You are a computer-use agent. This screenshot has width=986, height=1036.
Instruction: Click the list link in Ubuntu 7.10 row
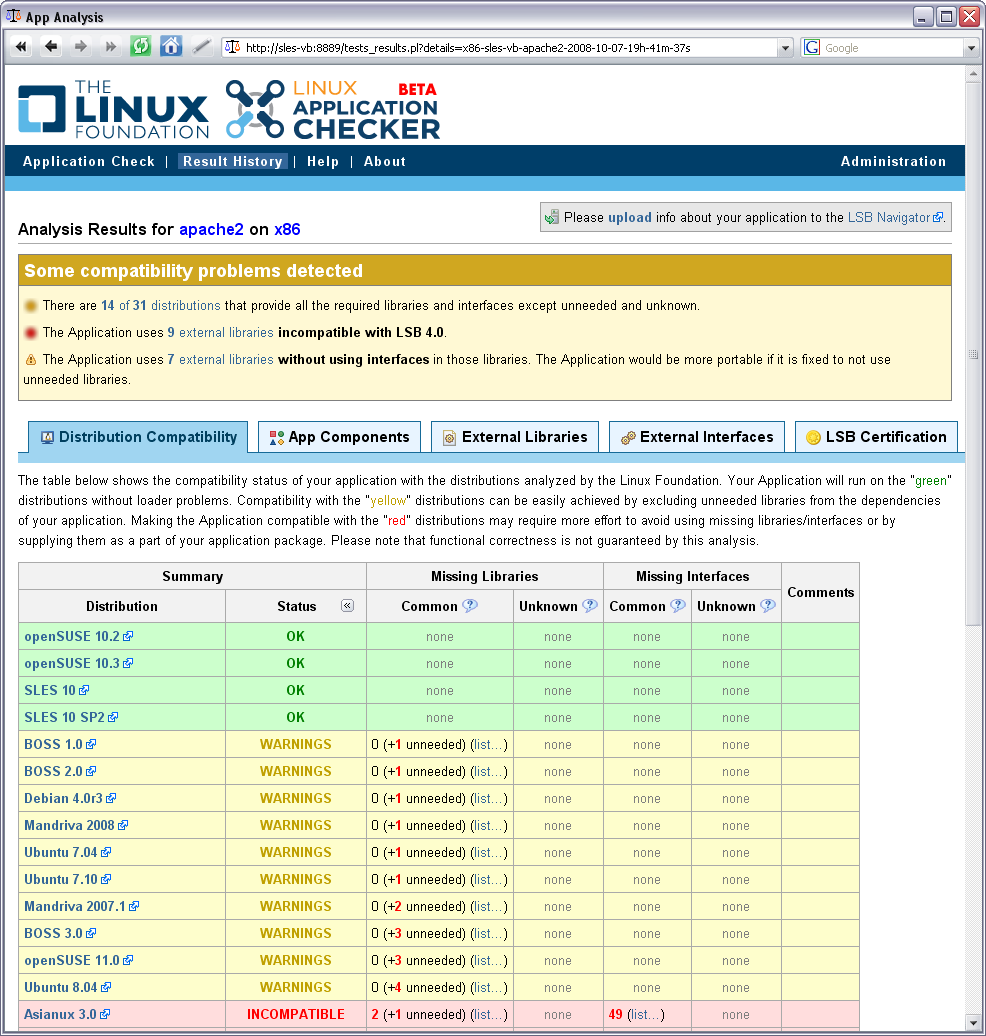tap(488, 879)
